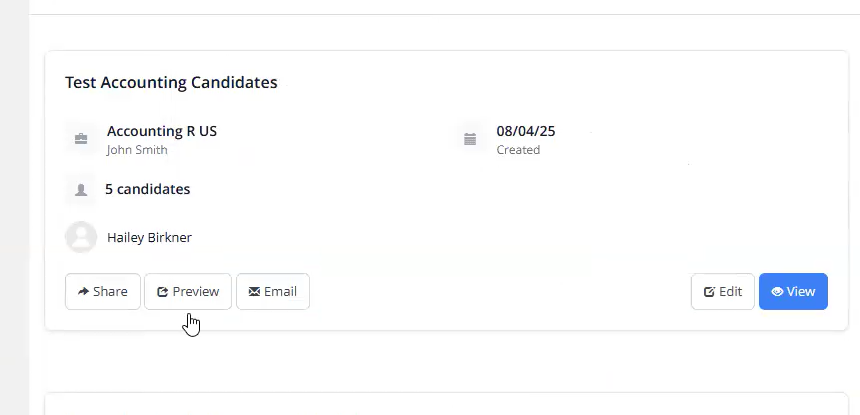Click the John Smith name text
860x415 pixels.
point(137,150)
